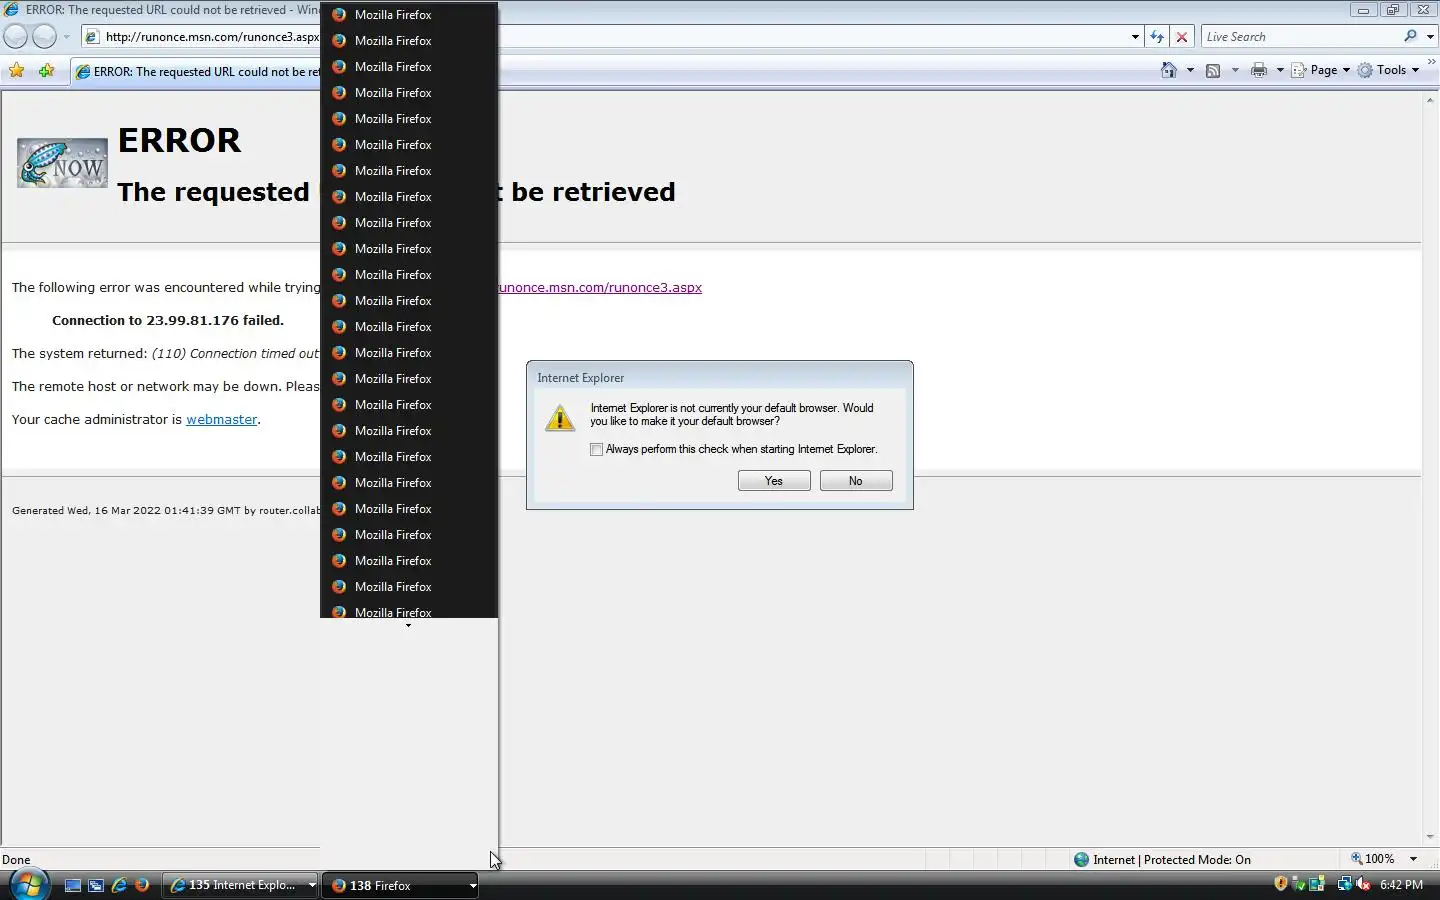Expand the Home button dropdown arrow
The image size is (1440, 900).
click(x=1190, y=70)
